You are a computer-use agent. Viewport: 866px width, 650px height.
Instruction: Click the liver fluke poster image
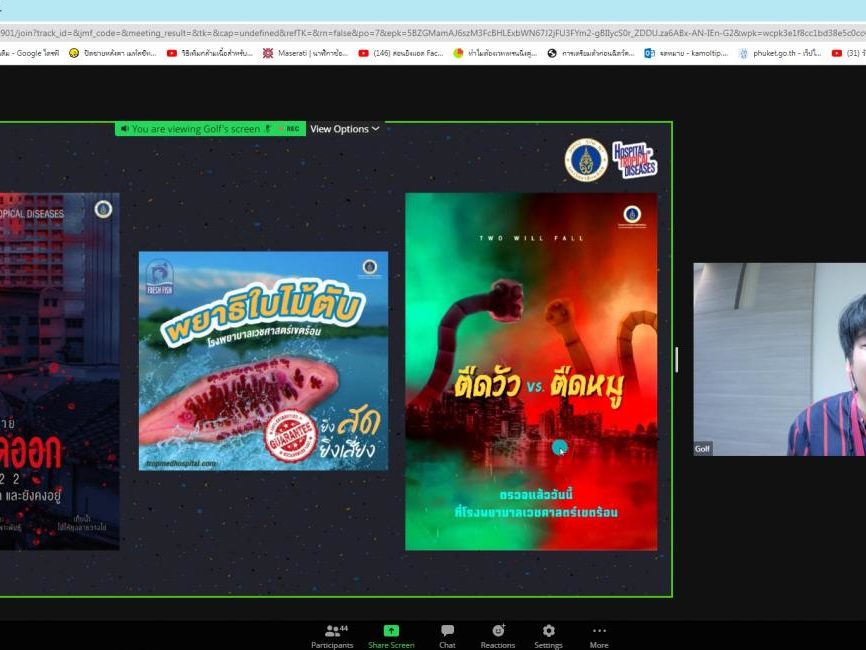(x=263, y=361)
